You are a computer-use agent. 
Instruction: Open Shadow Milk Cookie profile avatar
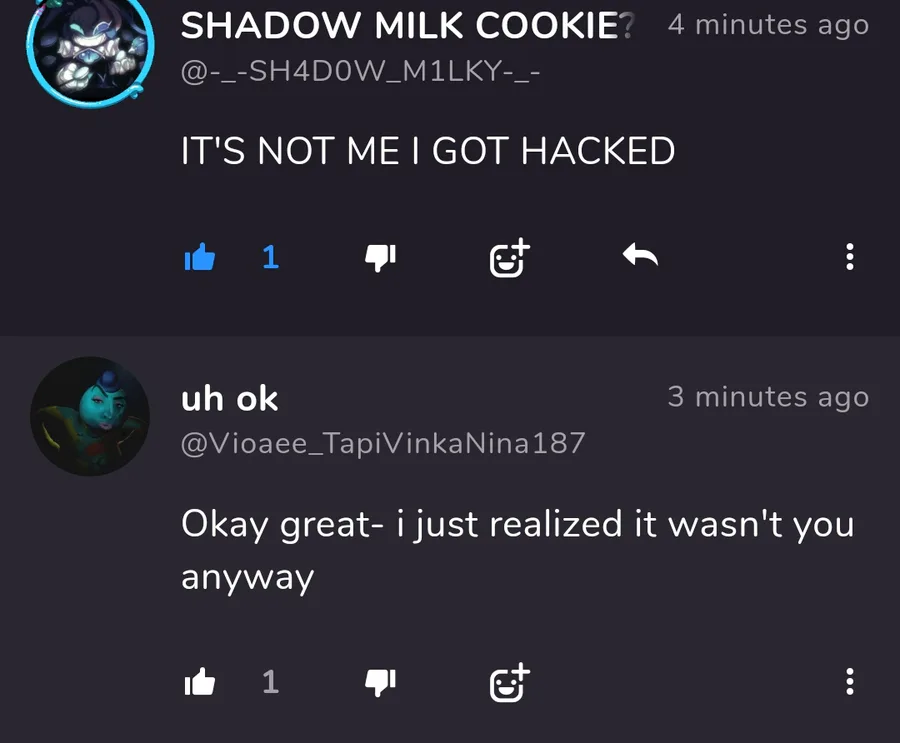pyautogui.click(x=90, y=51)
